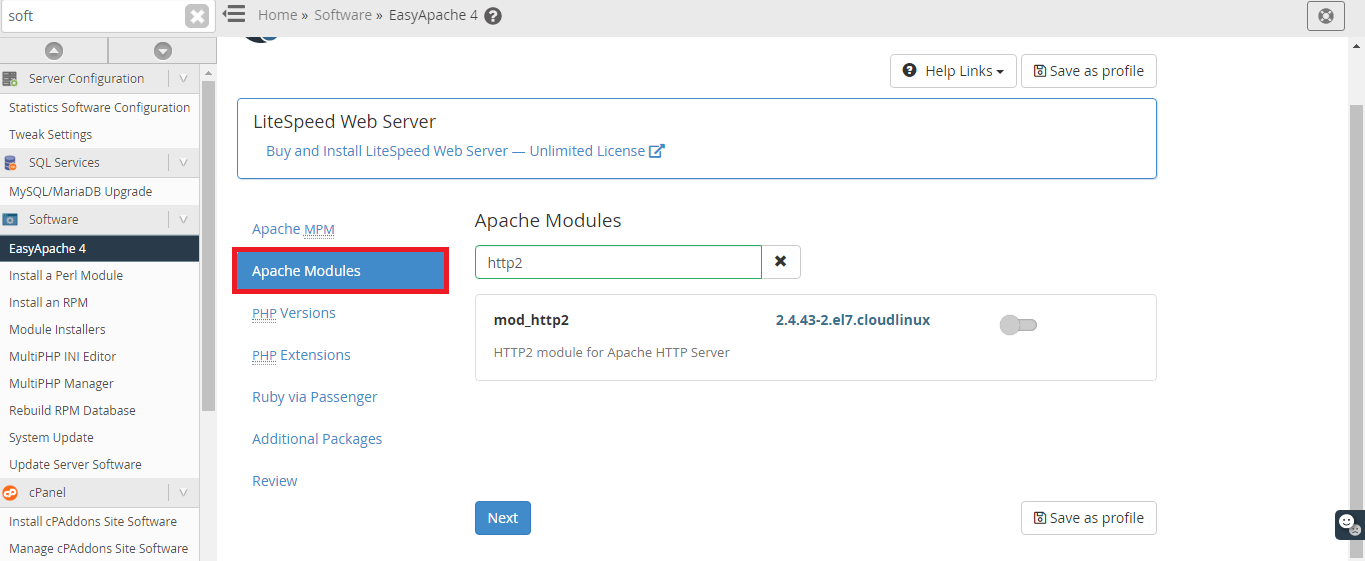
Task: Collapse the Software section chevron
Action: [x=183, y=220]
